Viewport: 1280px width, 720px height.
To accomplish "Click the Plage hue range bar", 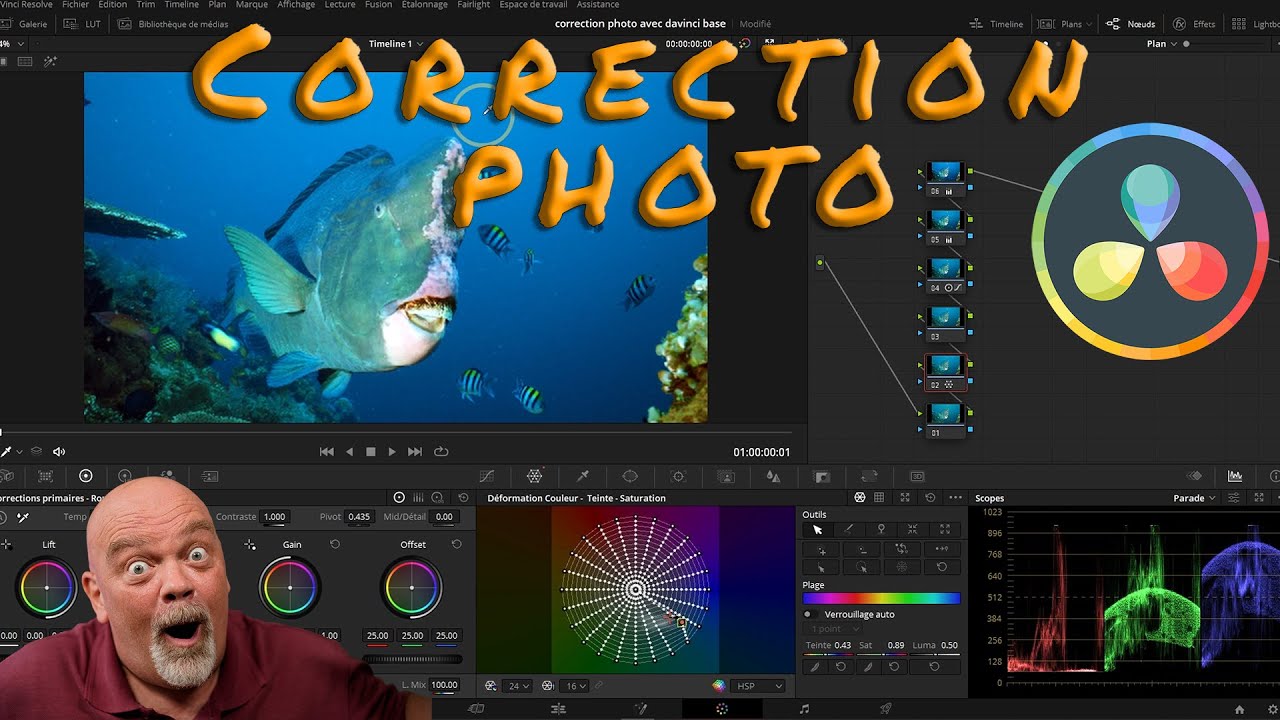I will (881, 598).
